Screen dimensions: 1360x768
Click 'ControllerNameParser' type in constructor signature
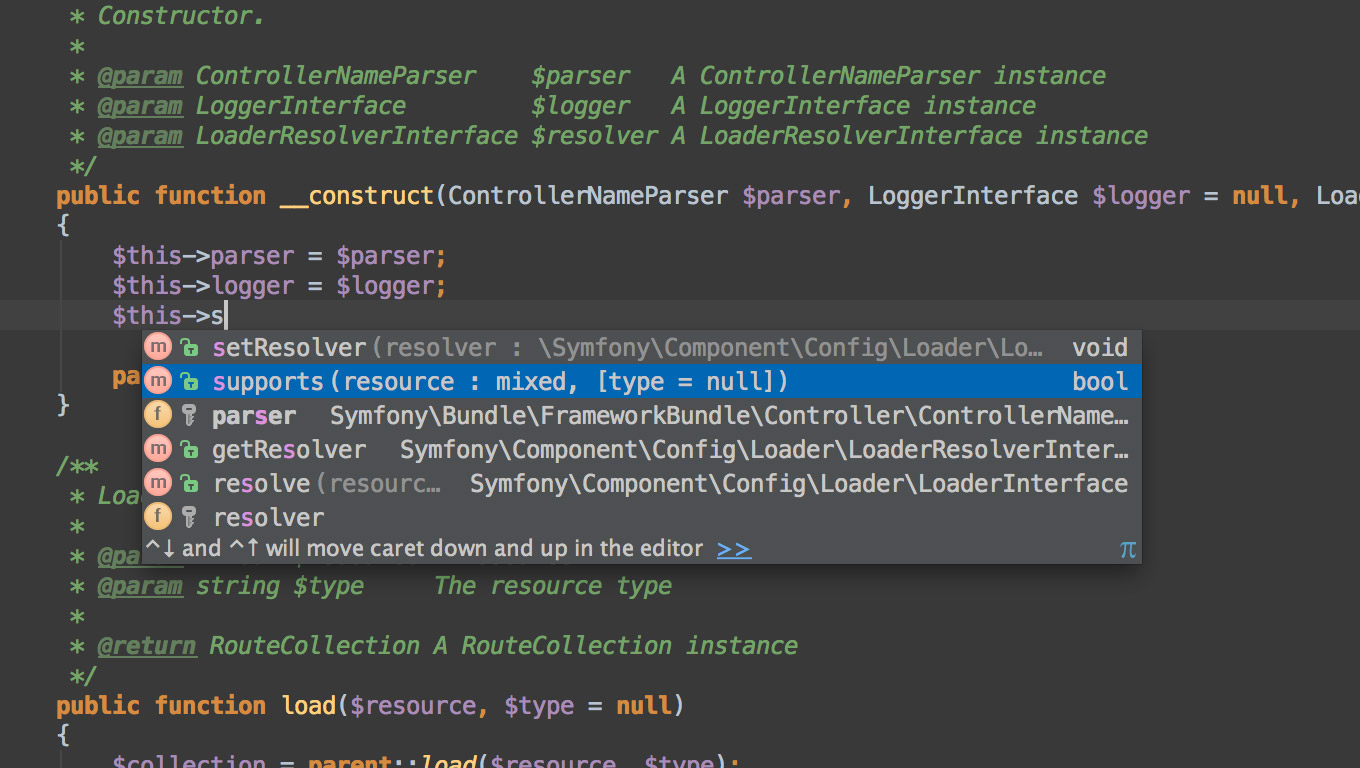588,196
